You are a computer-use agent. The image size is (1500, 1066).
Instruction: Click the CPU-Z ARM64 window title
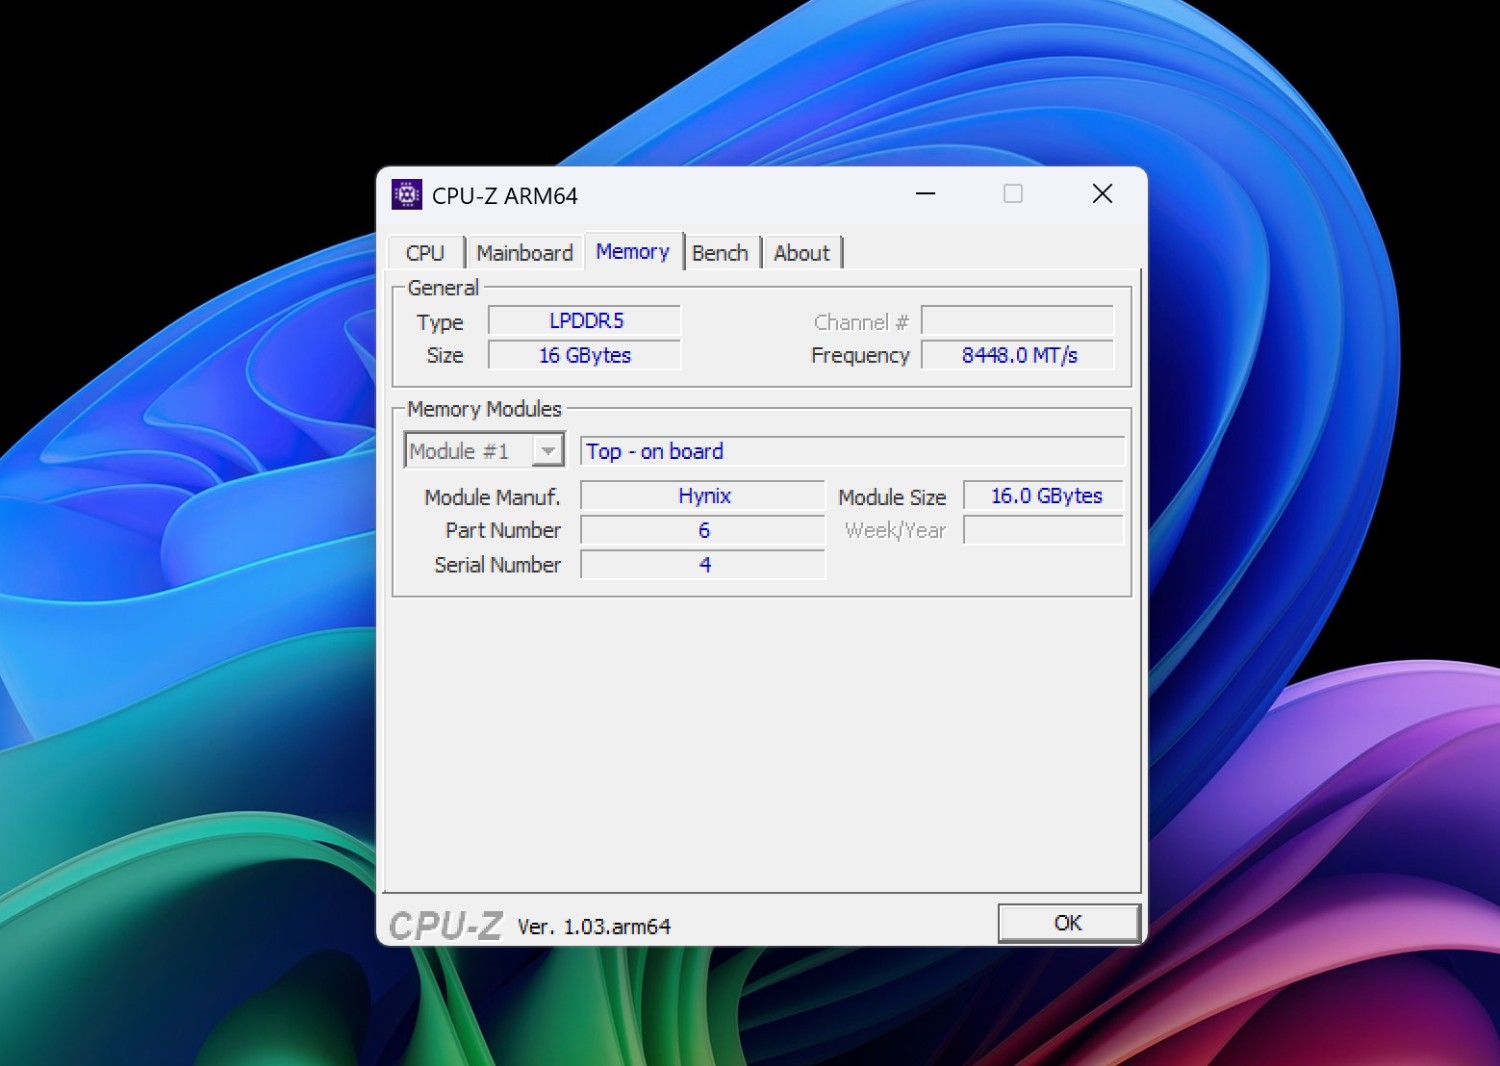(x=505, y=196)
